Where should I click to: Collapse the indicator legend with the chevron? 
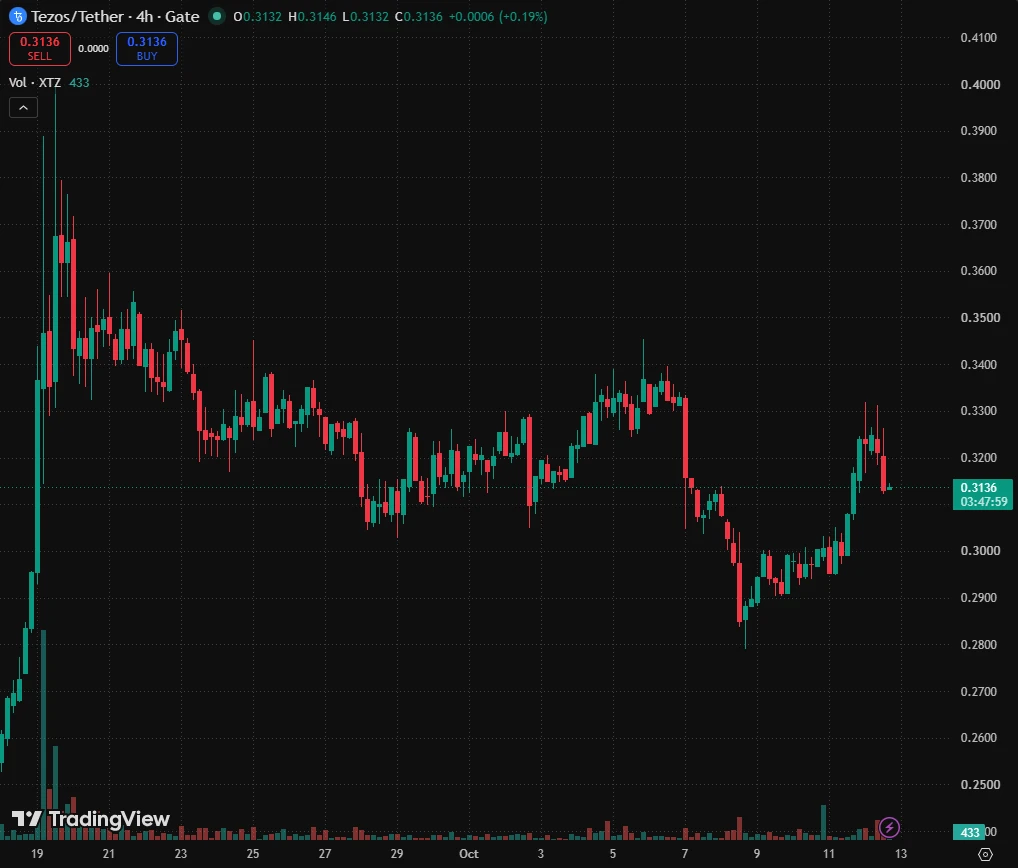[x=23, y=108]
